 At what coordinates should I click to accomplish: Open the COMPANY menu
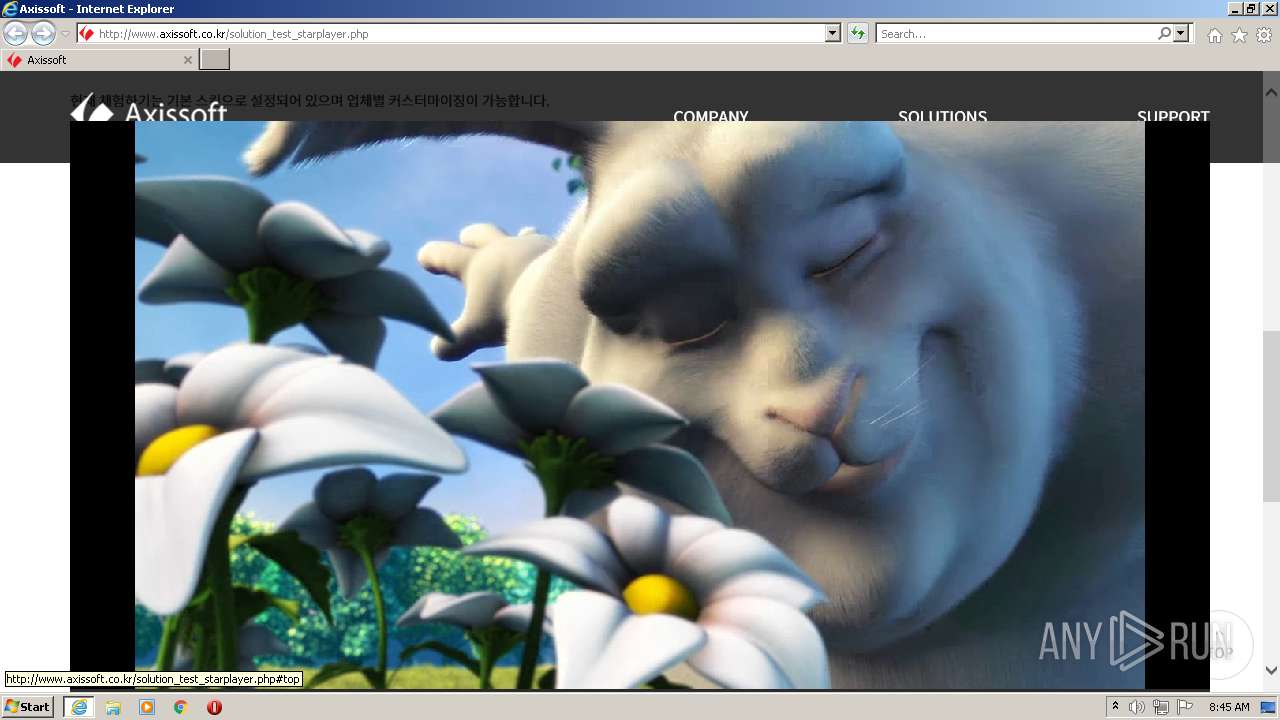pyautogui.click(x=711, y=116)
